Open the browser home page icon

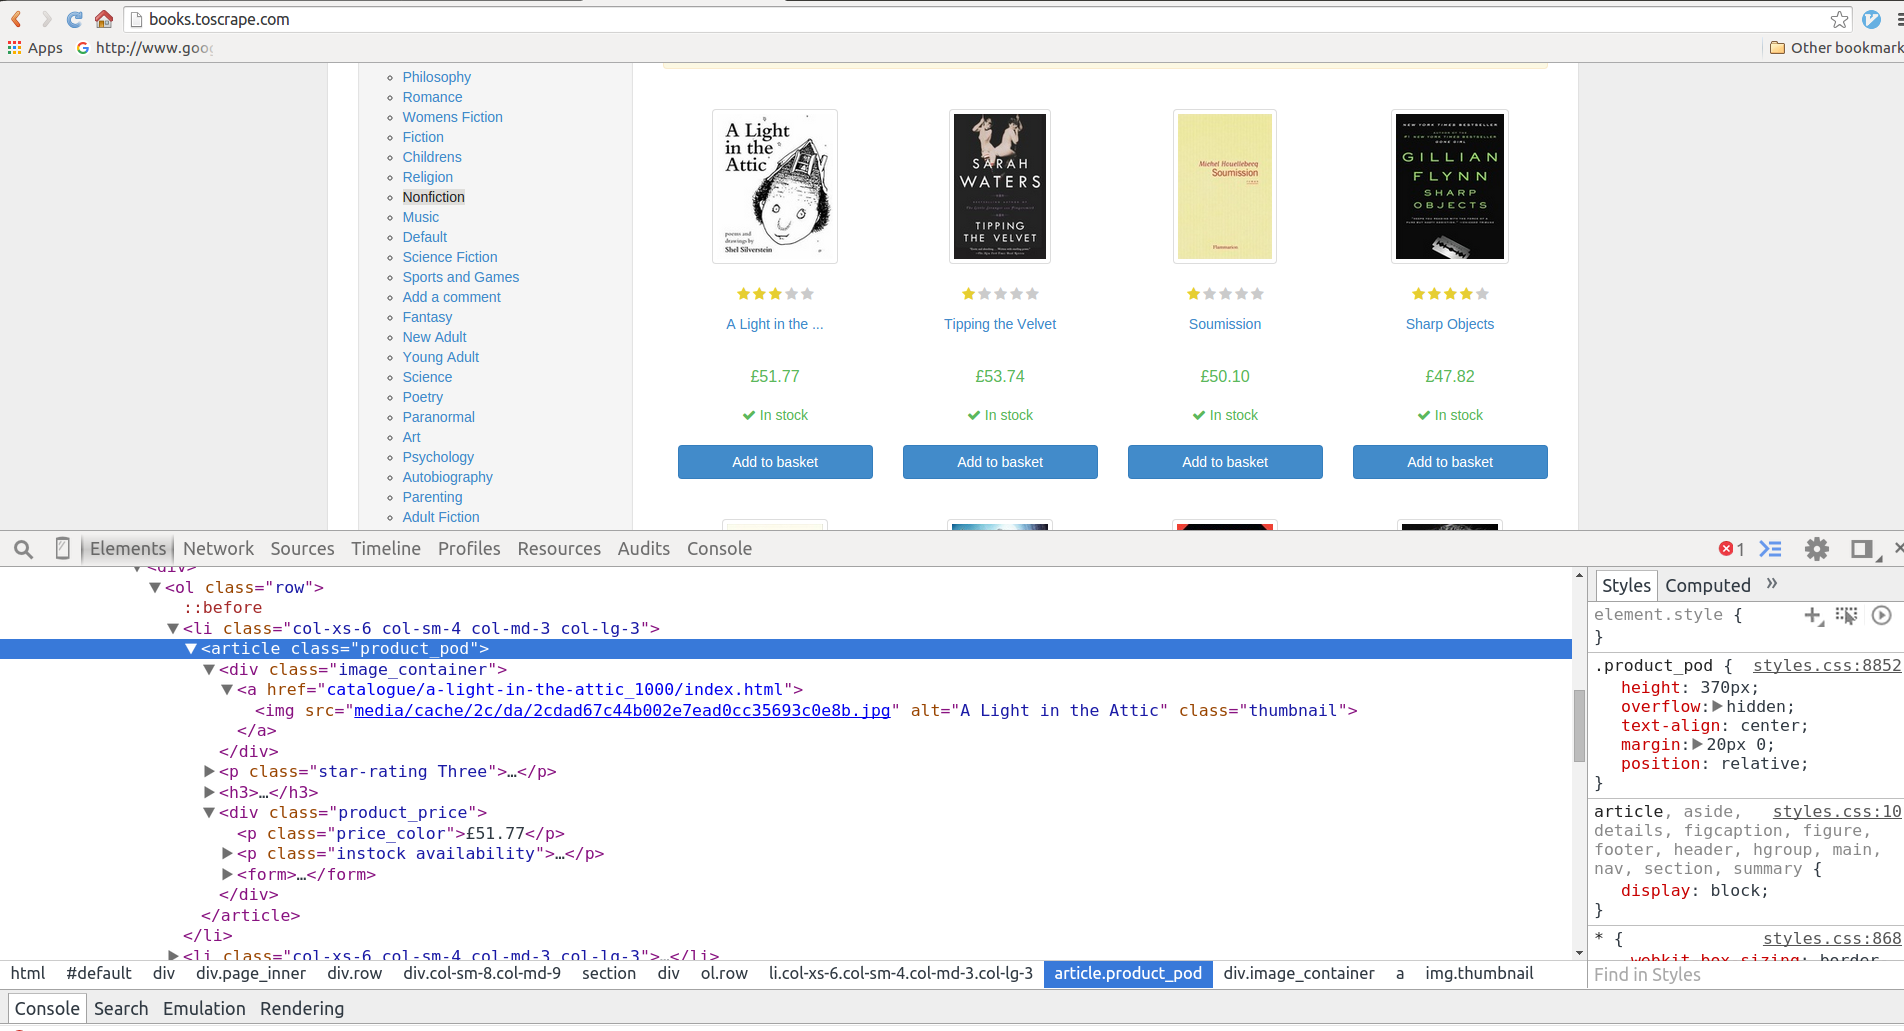click(104, 19)
